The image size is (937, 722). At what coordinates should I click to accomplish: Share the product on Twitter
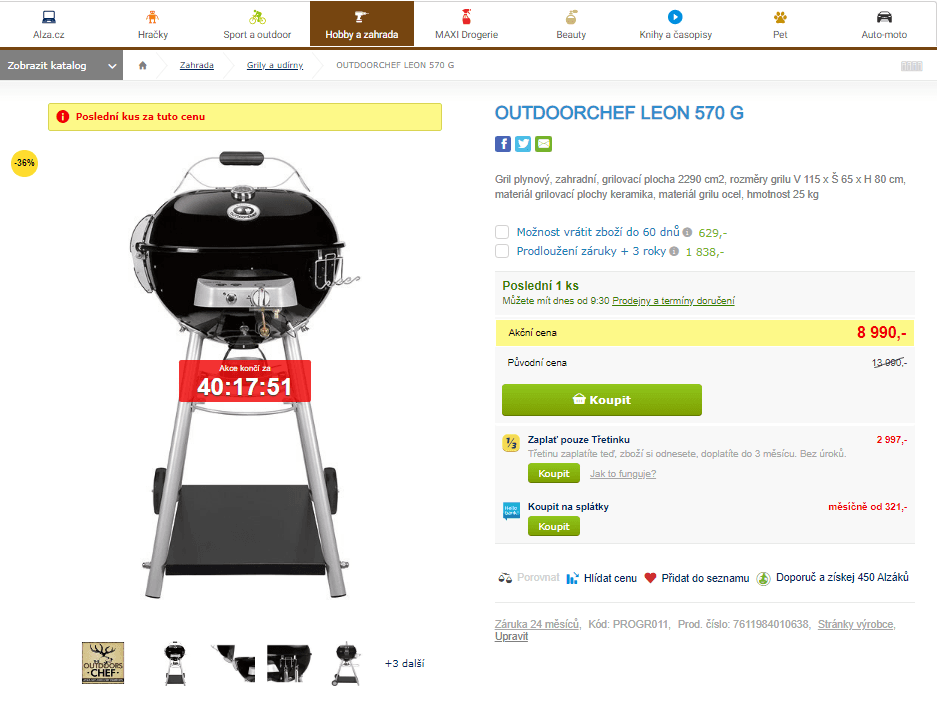[x=523, y=143]
